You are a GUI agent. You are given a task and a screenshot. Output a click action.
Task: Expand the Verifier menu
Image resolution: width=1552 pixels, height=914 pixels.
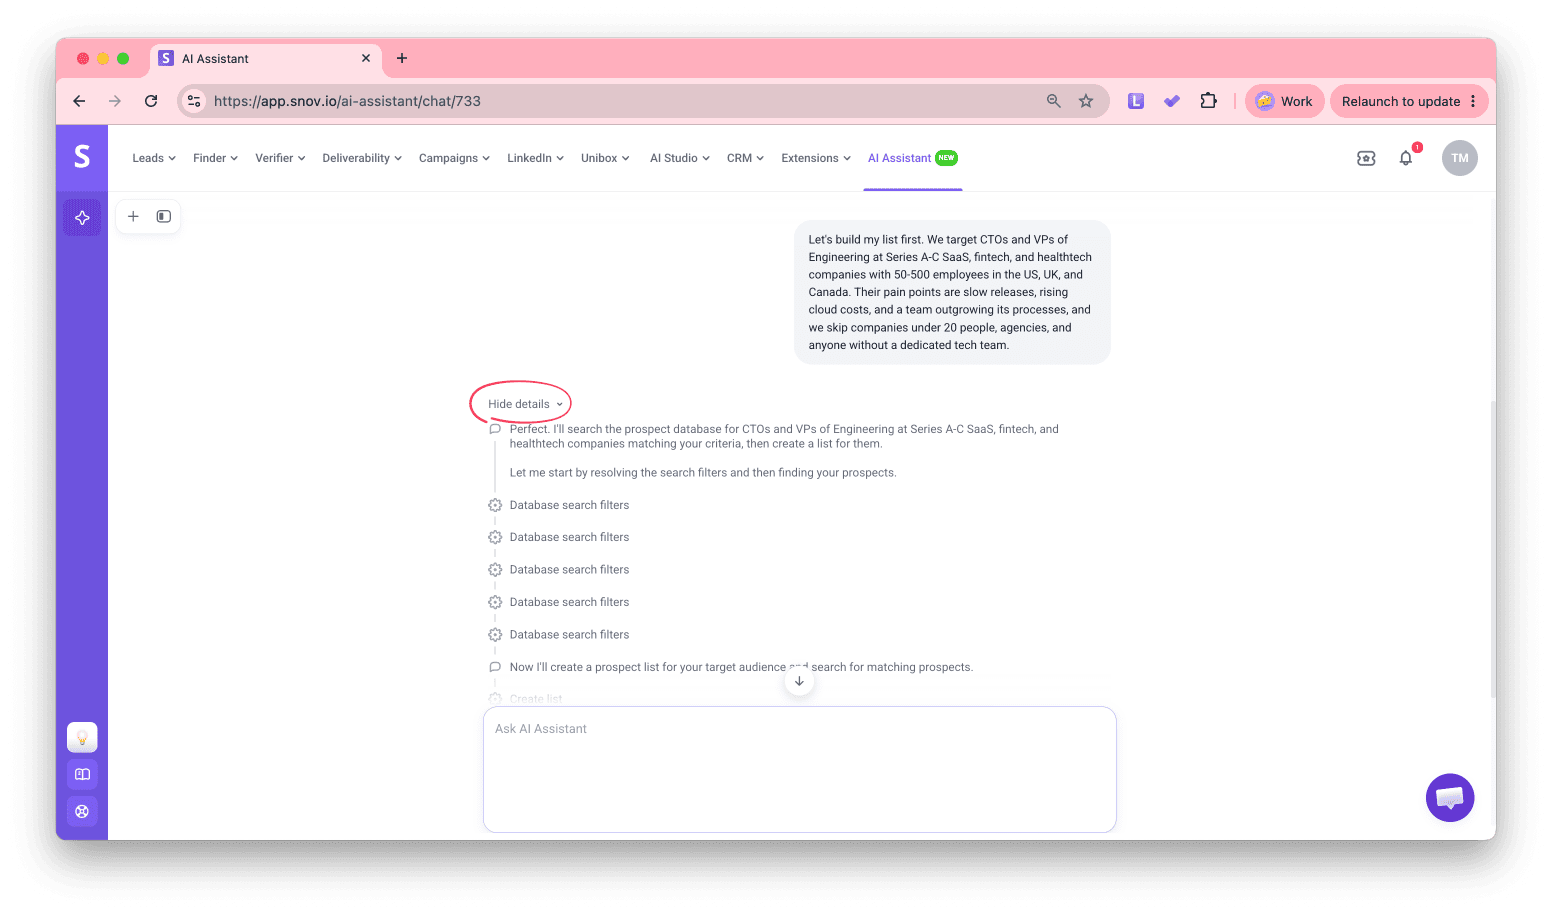280,158
